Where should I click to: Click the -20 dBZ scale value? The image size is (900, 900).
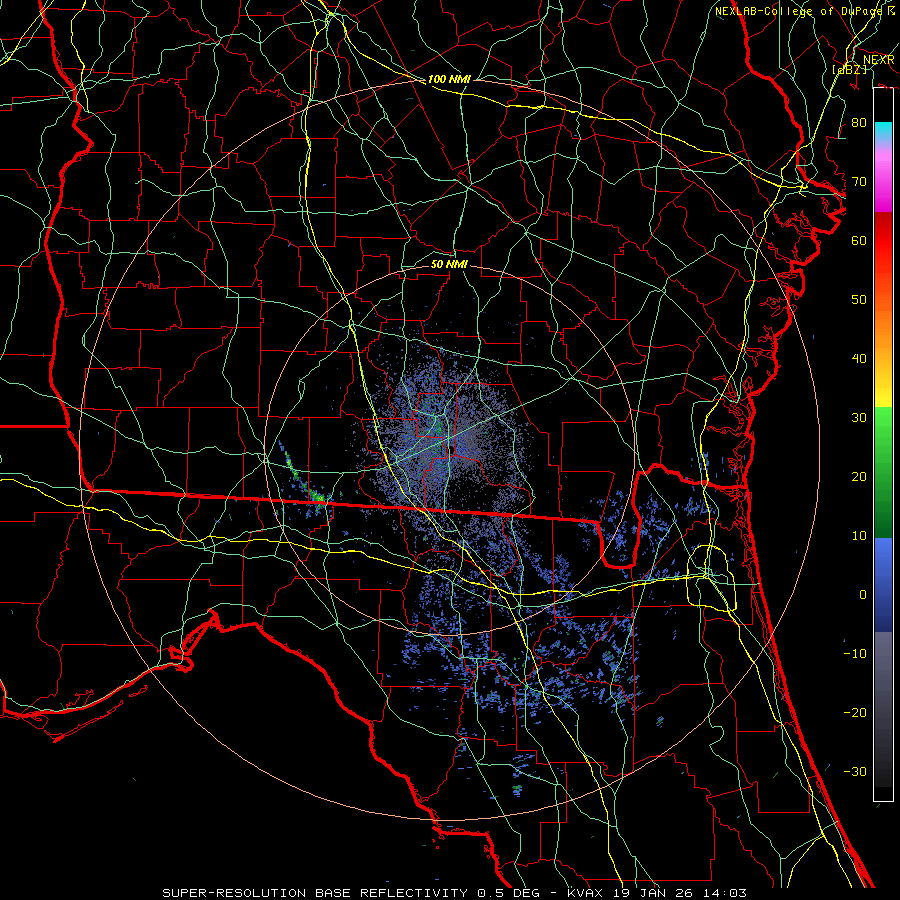(855, 712)
